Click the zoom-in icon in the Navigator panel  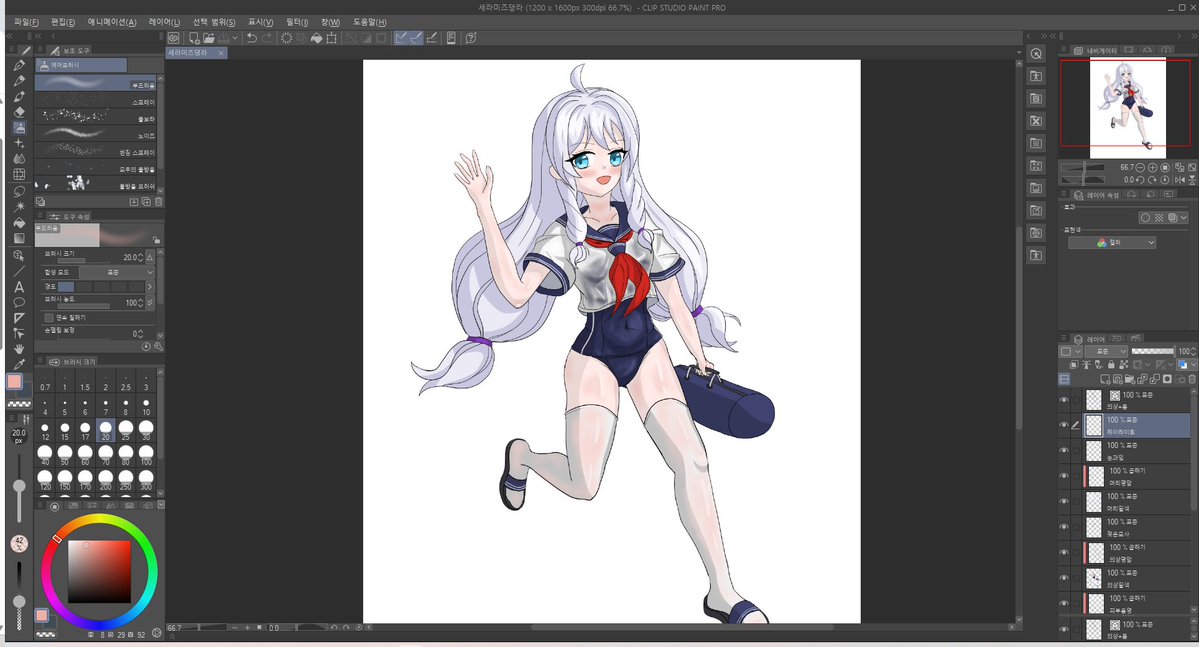point(1152,167)
